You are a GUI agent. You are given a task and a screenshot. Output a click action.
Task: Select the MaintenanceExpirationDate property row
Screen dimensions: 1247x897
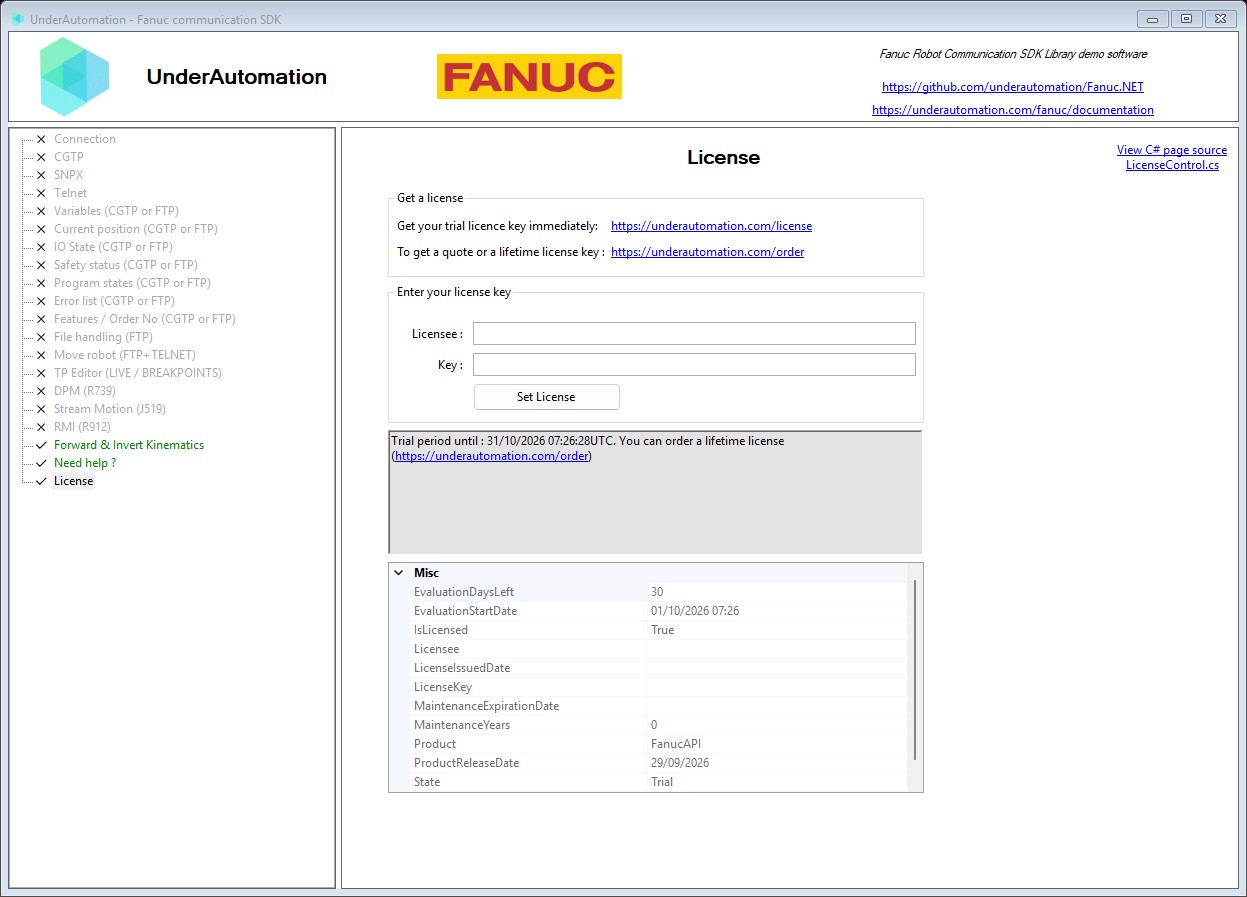tap(648, 706)
